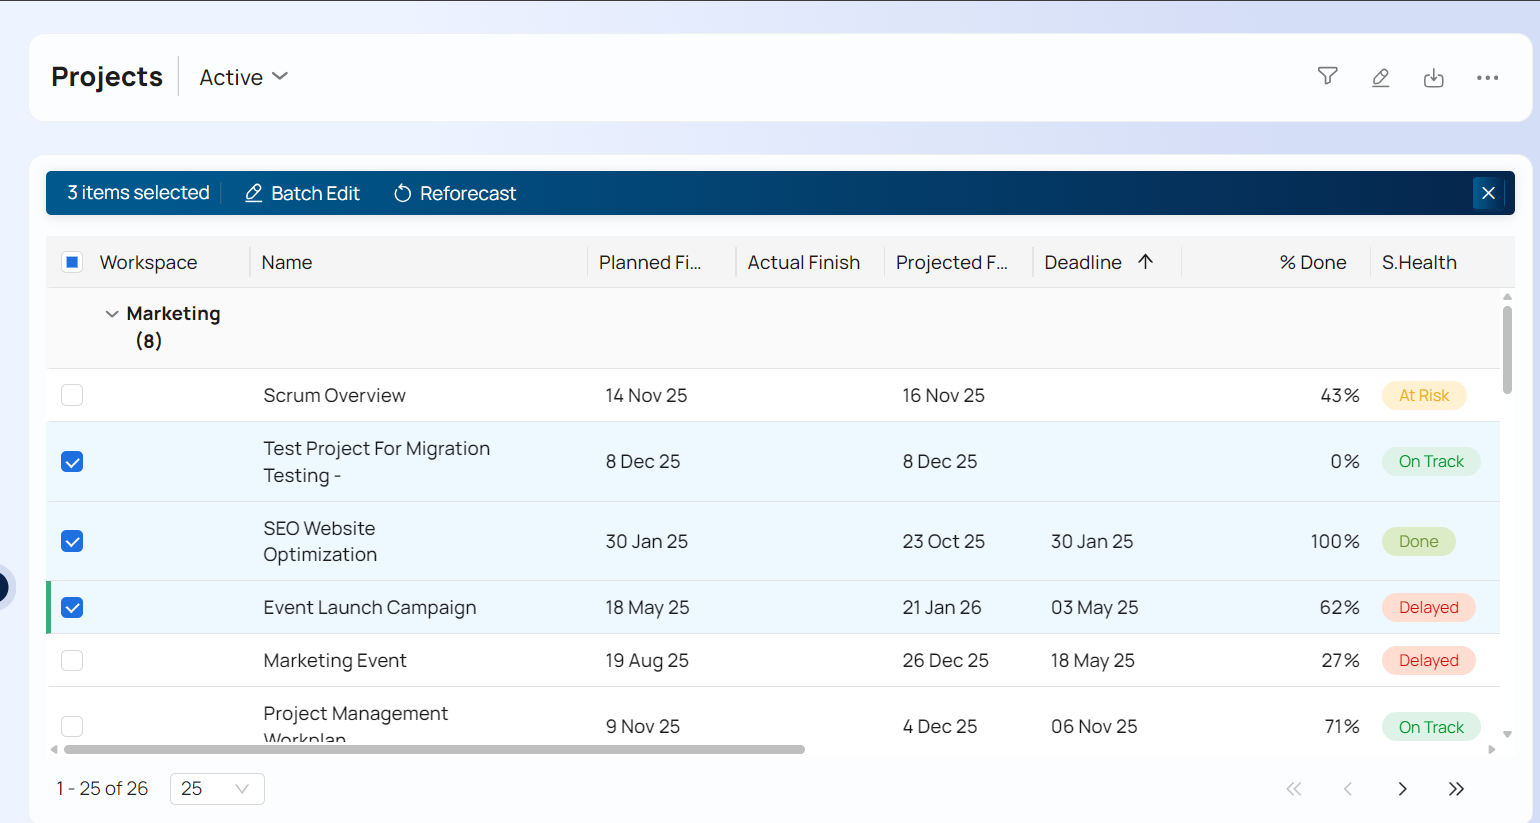Screen dimensions: 1540x823
Task: Go to next page arrow
Action: [1402, 789]
